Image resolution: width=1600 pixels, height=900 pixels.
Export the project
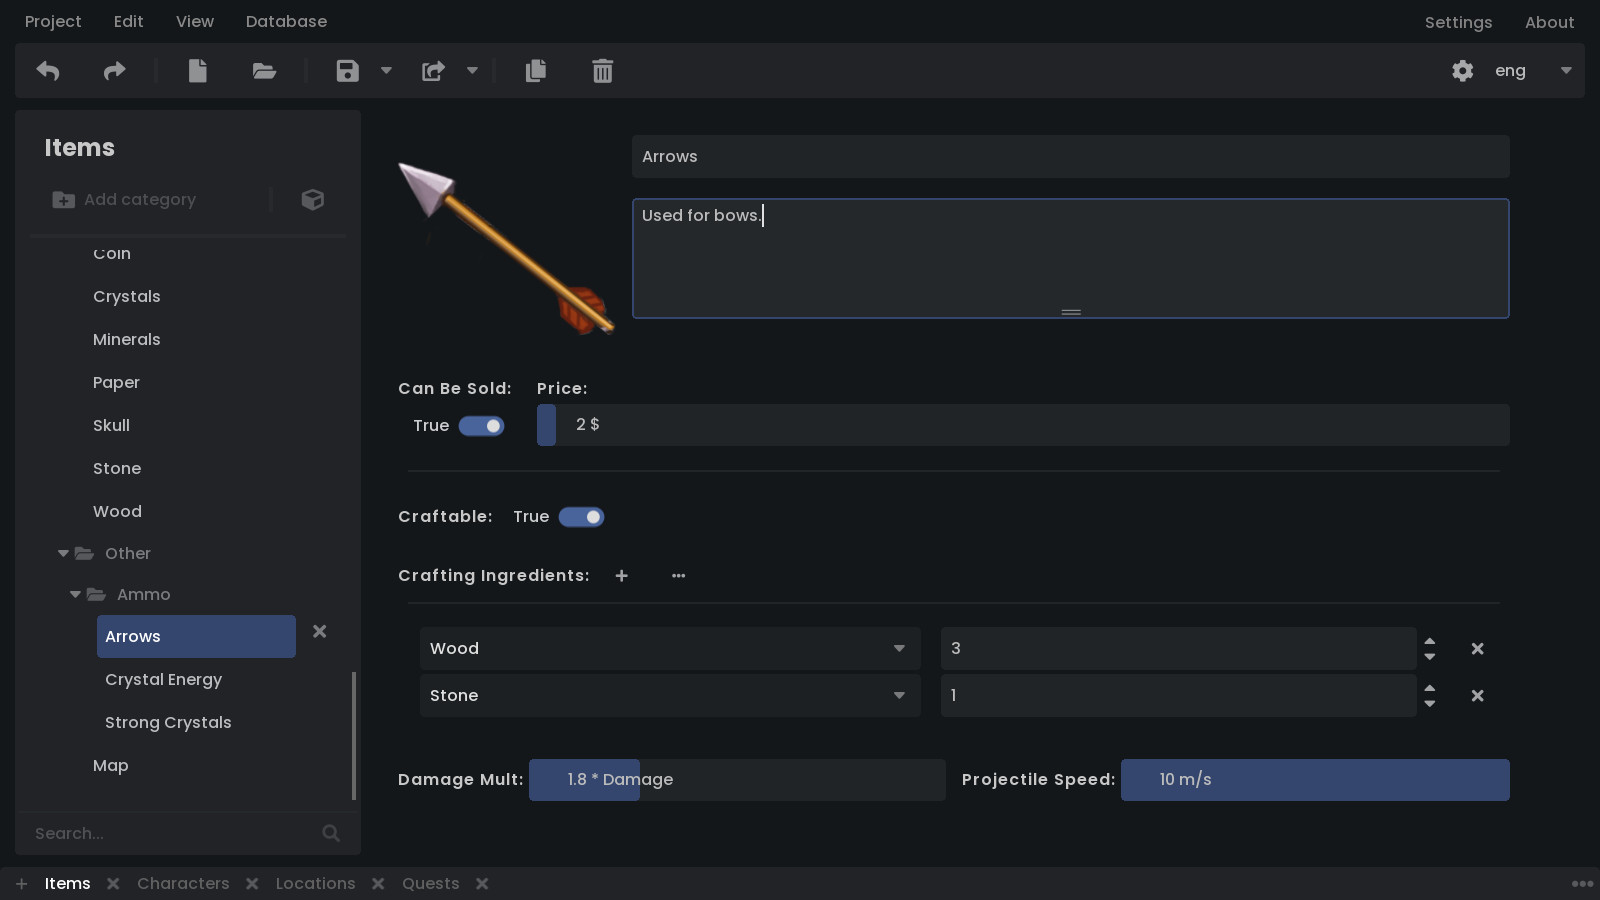[432, 71]
